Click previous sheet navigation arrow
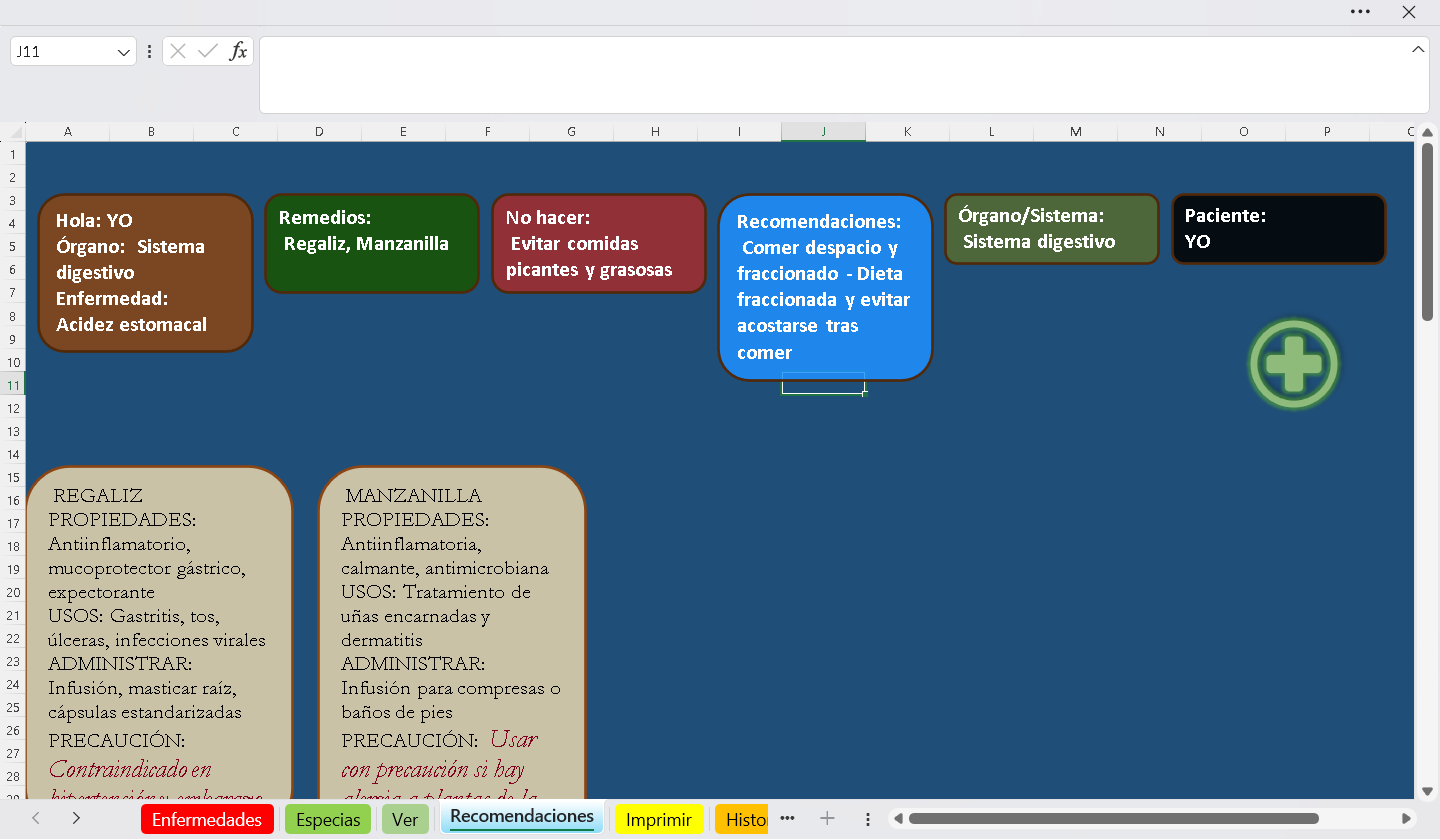The height and width of the screenshot is (840, 1440). [36, 819]
